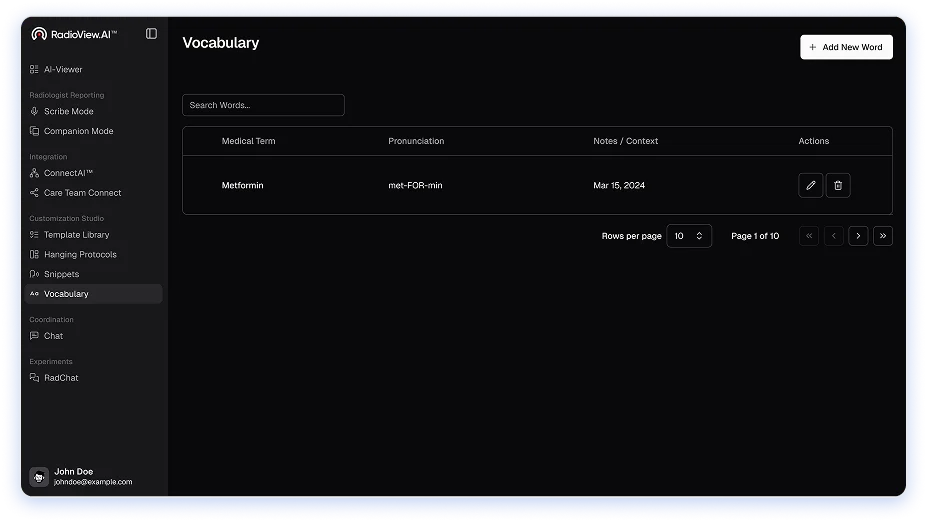Image resolution: width=927 pixels, height=522 pixels.
Task: Open the Snippets page
Action: (x=61, y=274)
